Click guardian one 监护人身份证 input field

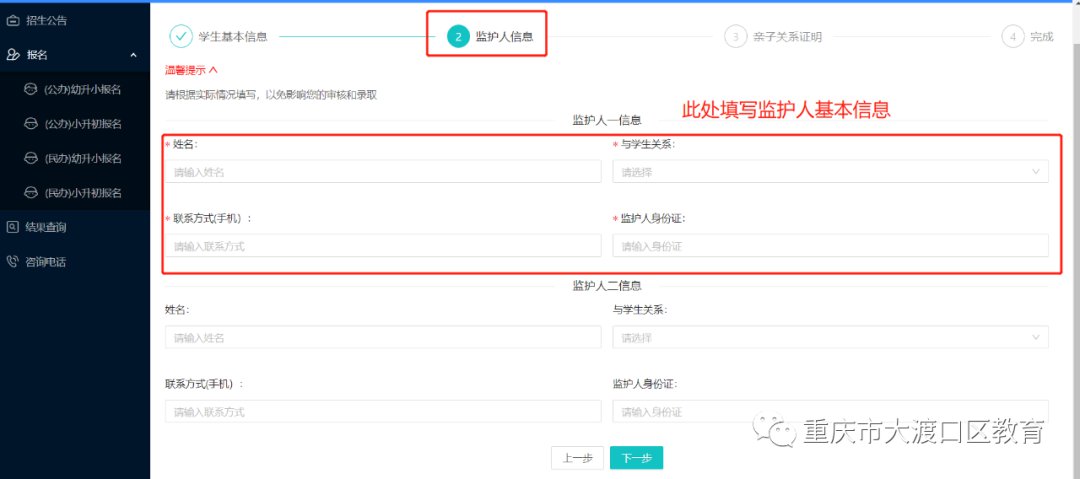830,246
